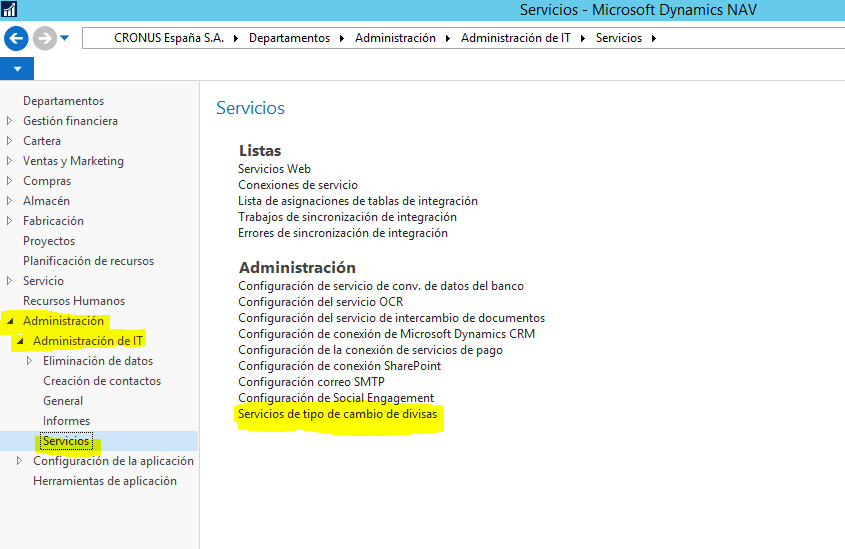845x549 pixels.
Task: Click the forward navigation arrow button
Action: click(x=45, y=39)
